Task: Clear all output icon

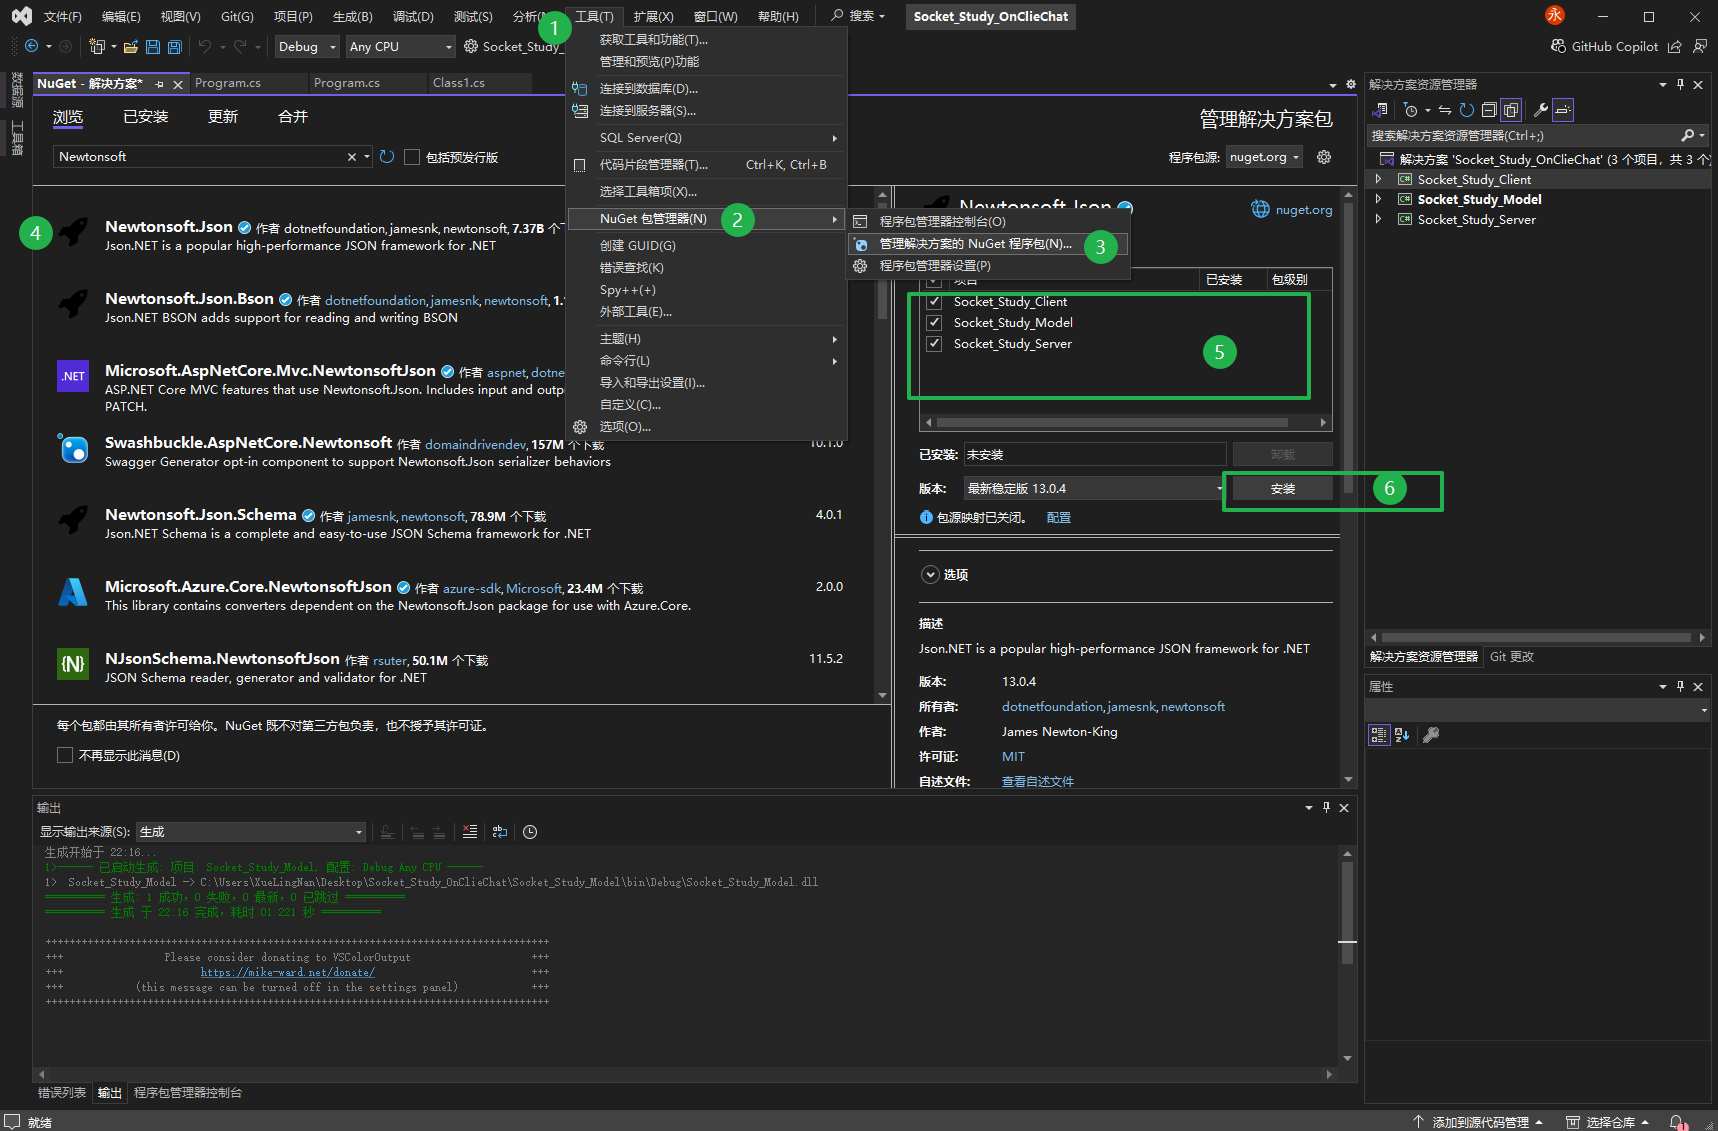Action: click(470, 832)
